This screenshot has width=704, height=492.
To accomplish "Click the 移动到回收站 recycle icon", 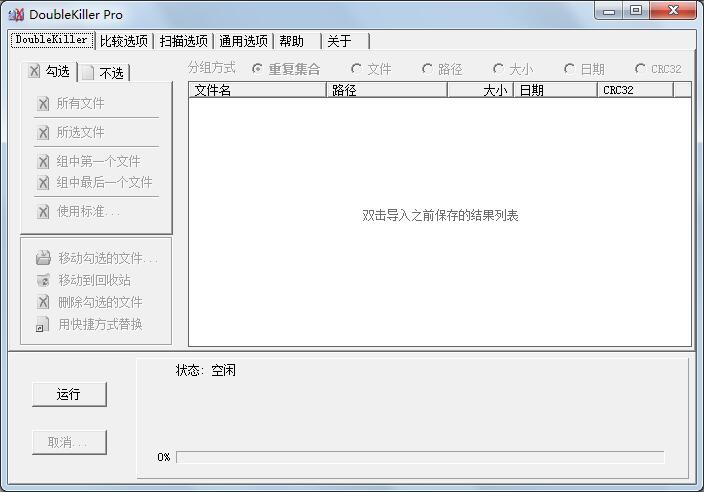I will (x=44, y=280).
